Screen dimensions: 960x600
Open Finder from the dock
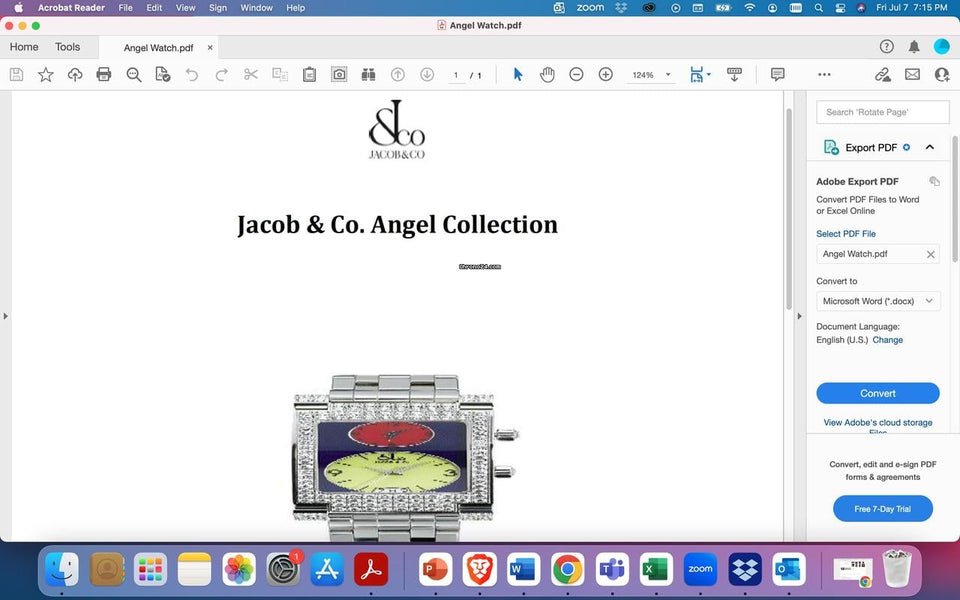62,569
